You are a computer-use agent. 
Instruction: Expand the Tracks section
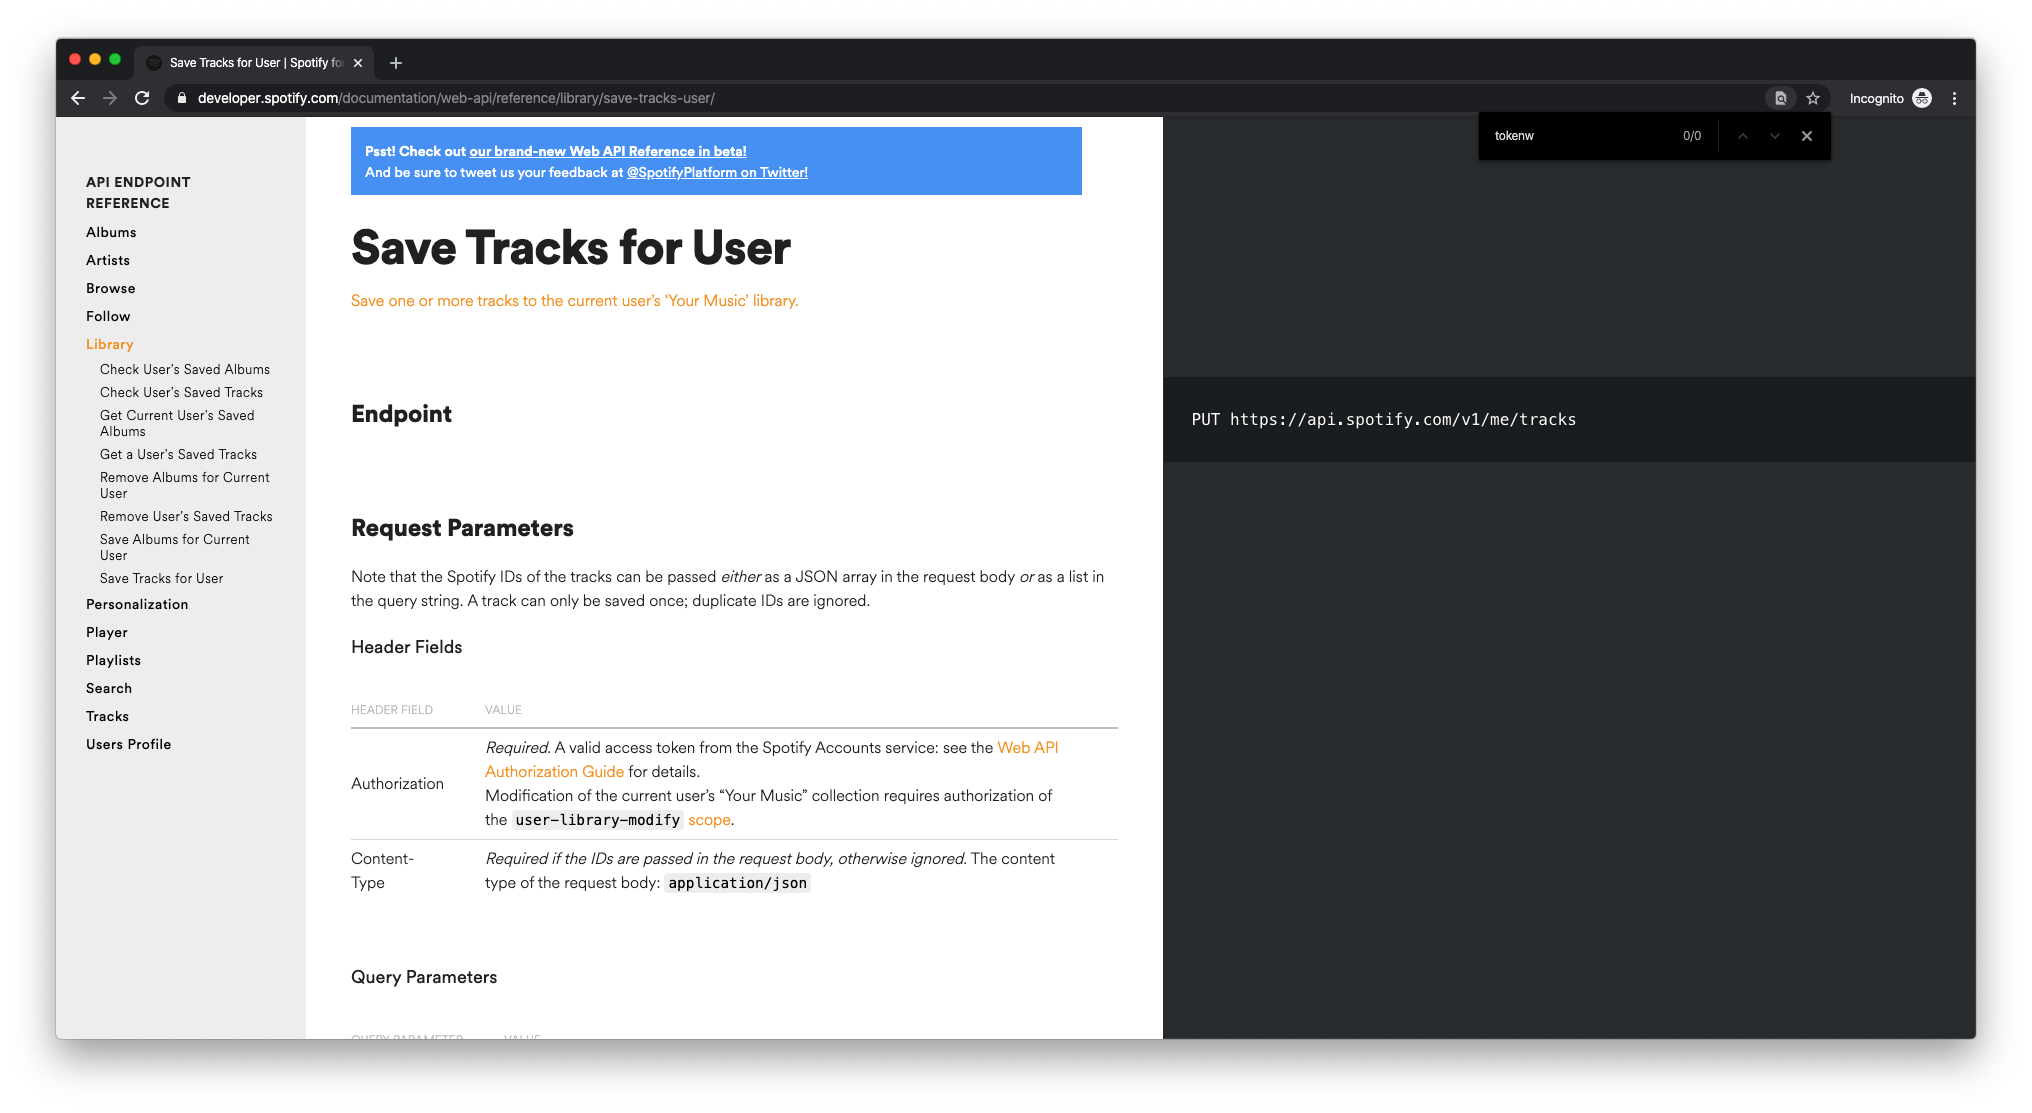tap(108, 716)
